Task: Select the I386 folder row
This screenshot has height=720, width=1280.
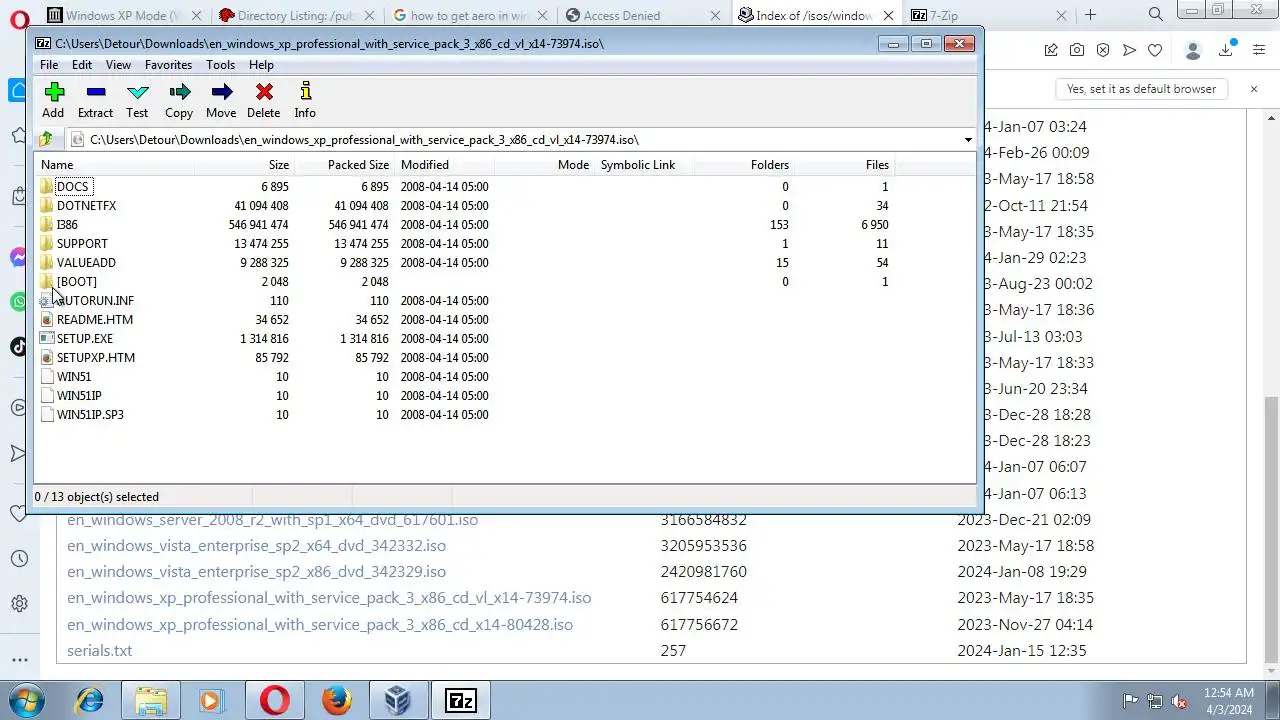Action: pos(505,225)
